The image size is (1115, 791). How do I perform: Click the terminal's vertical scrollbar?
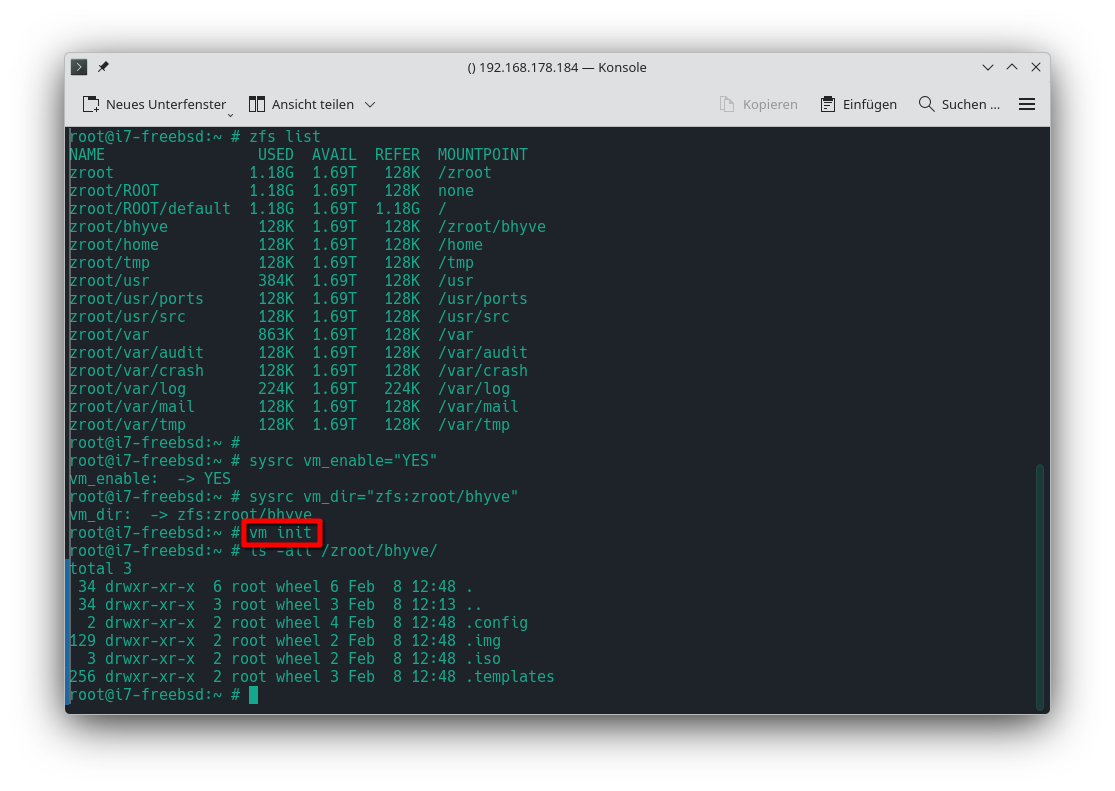[x=1040, y=580]
